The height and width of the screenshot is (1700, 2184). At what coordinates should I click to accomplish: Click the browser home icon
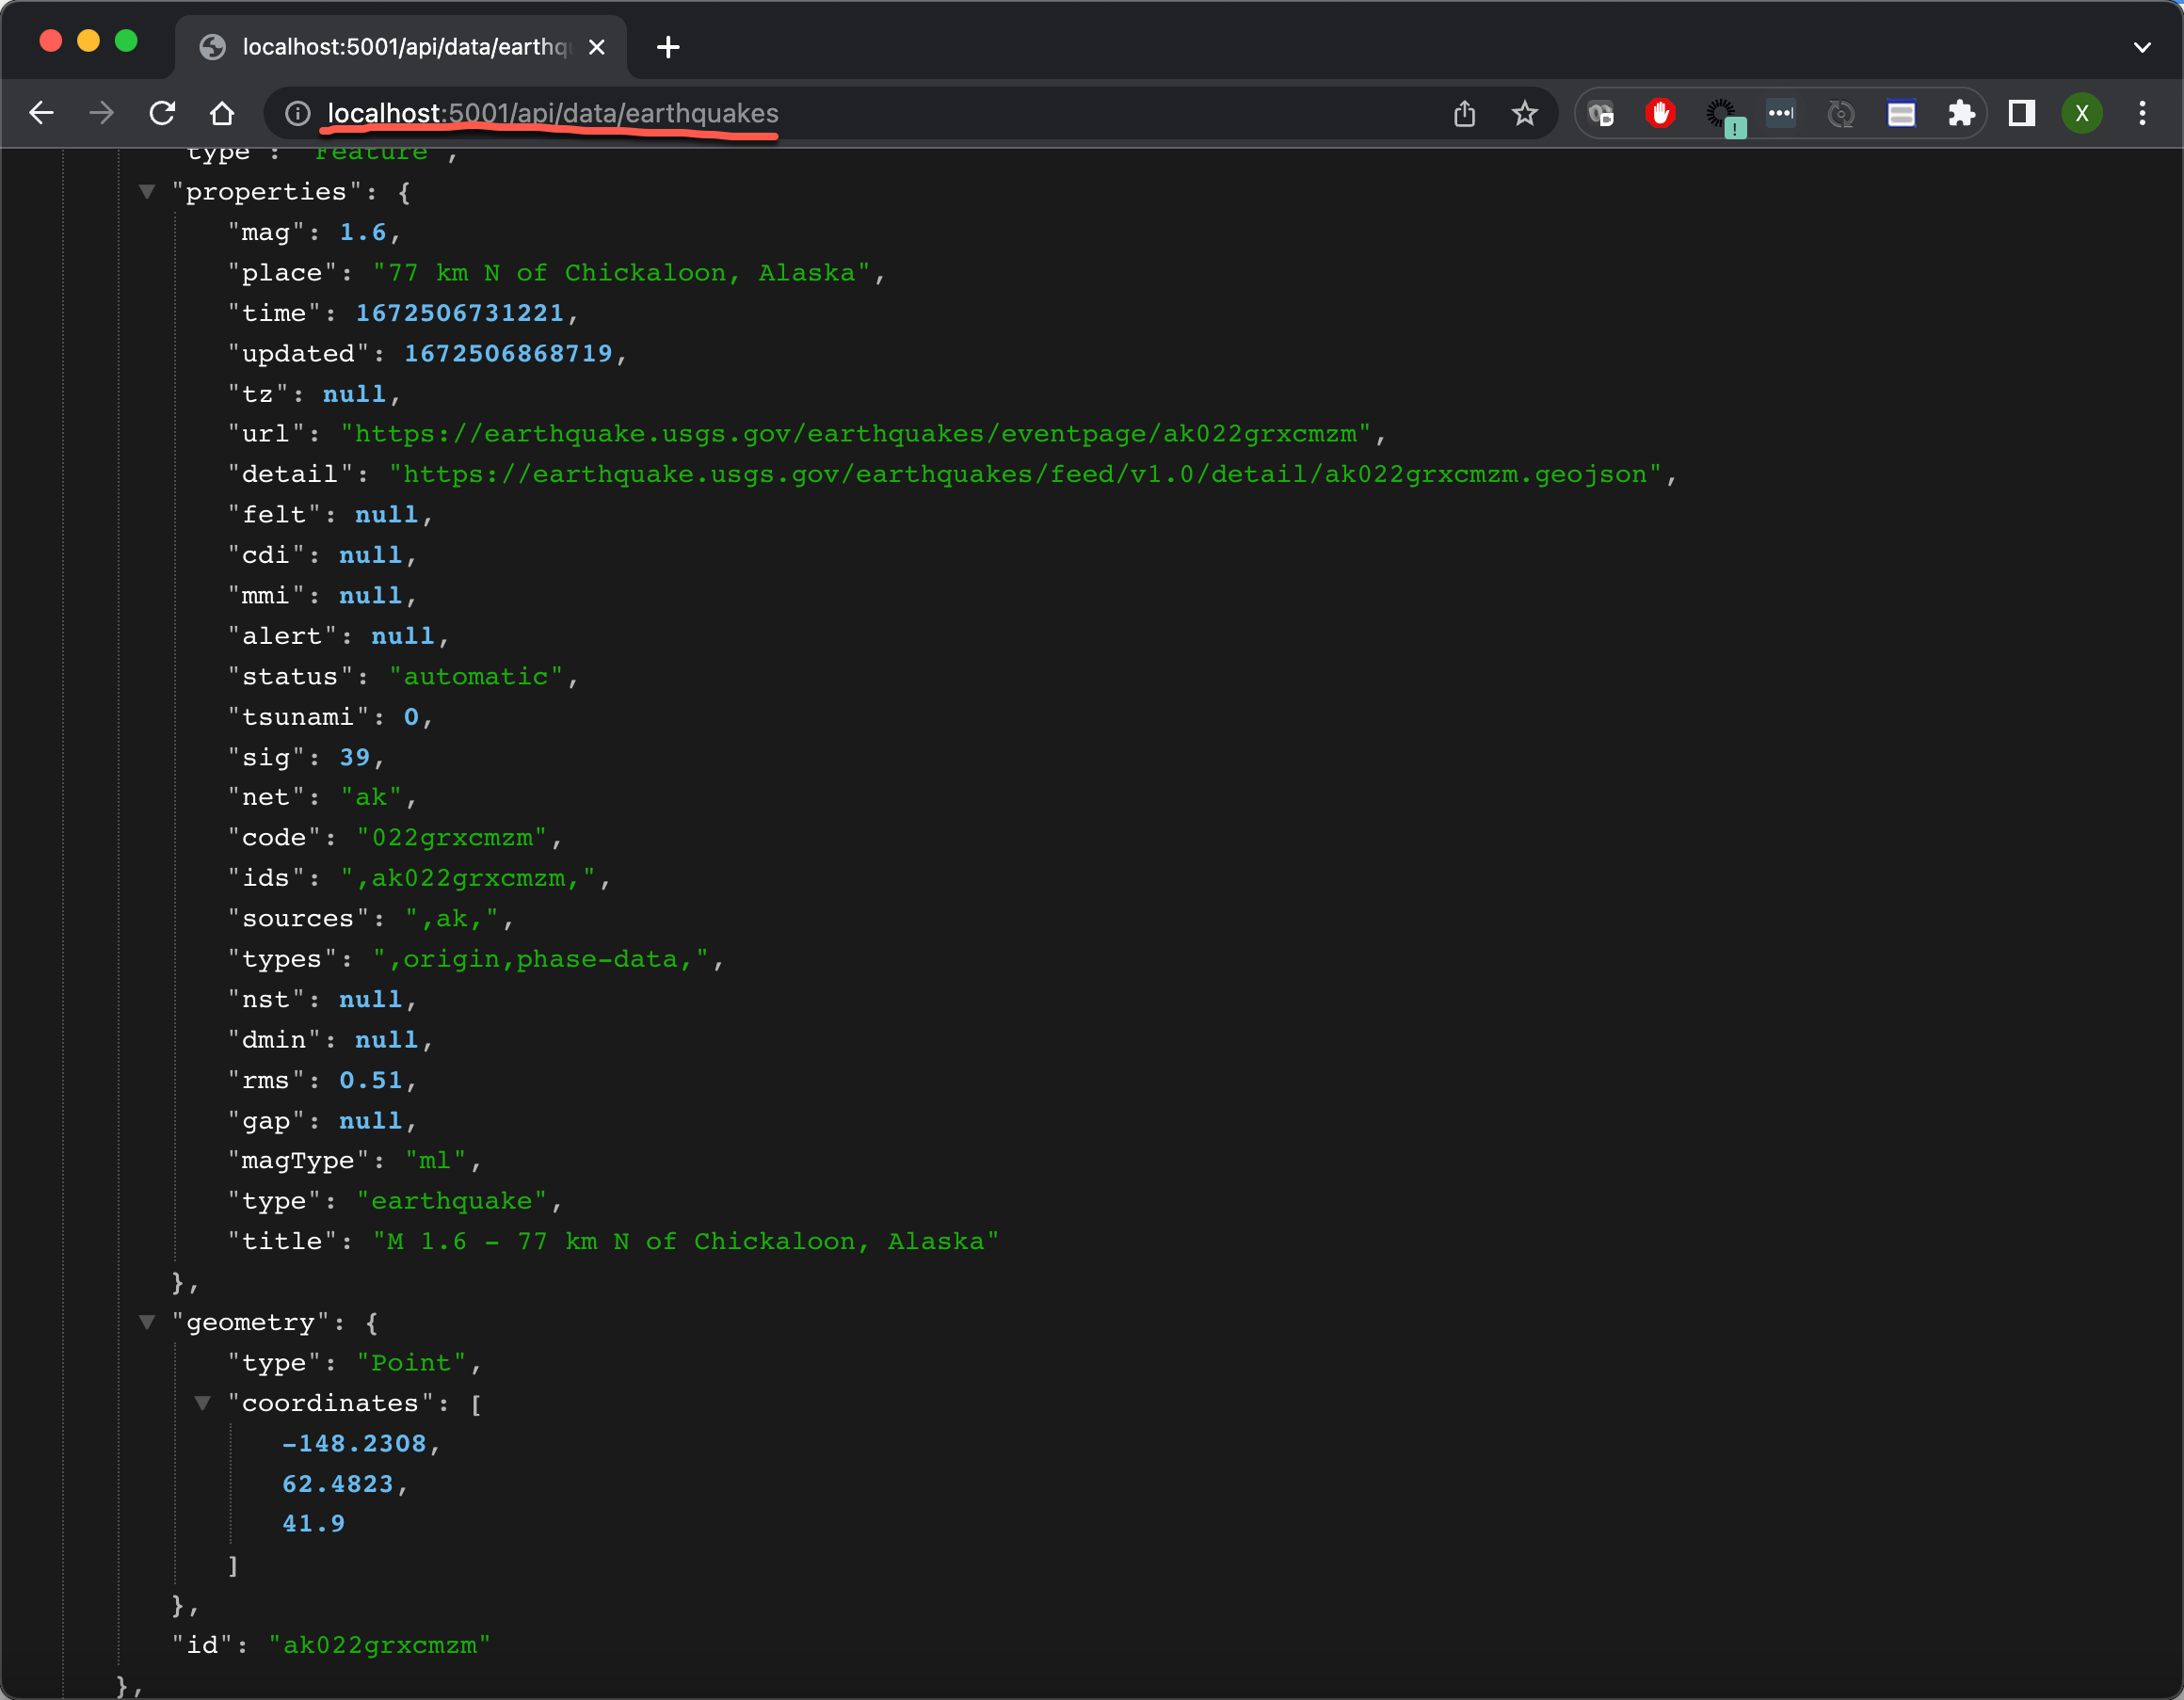222,113
